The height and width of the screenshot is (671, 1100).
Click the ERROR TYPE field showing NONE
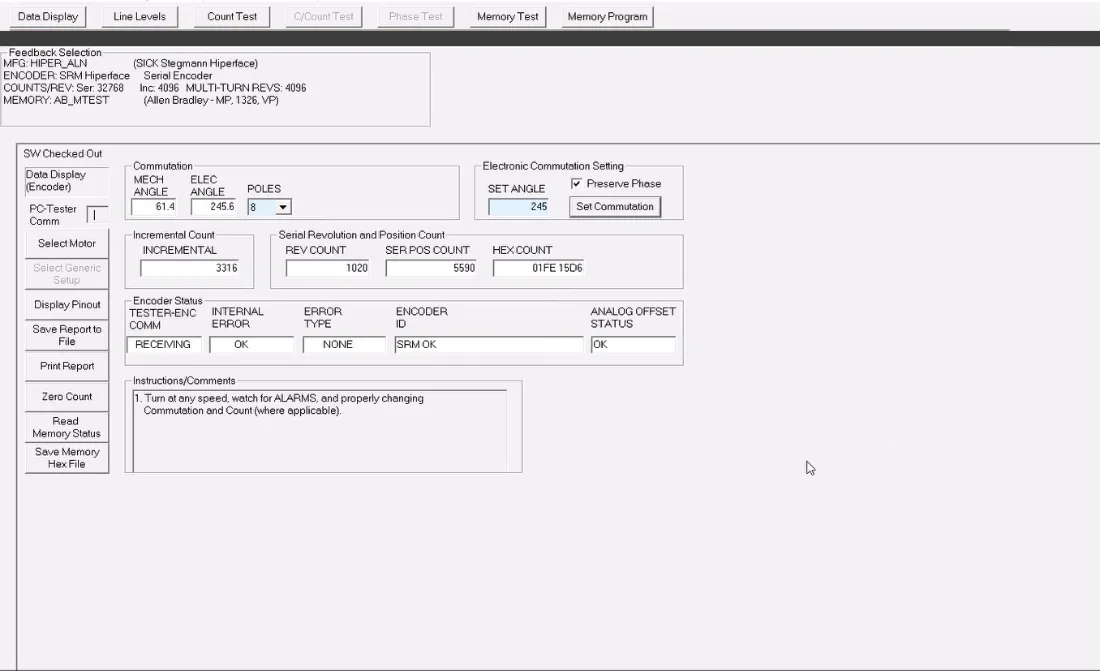(x=344, y=345)
